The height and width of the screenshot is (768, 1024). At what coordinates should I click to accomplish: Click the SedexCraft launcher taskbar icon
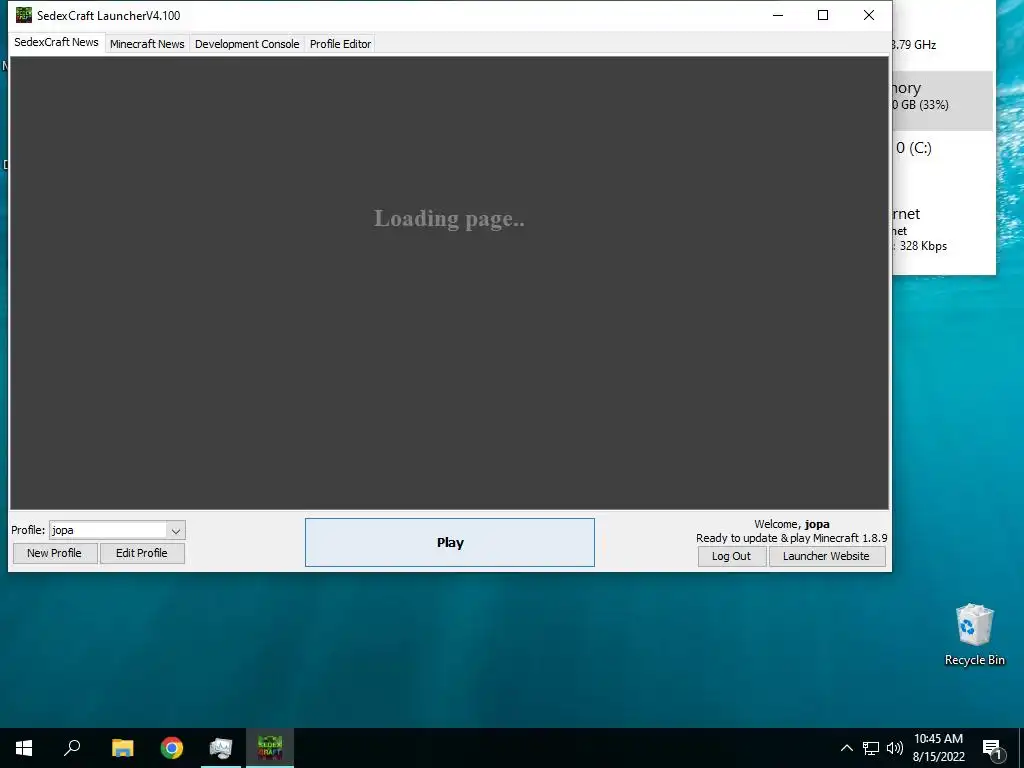coord(270,748)
